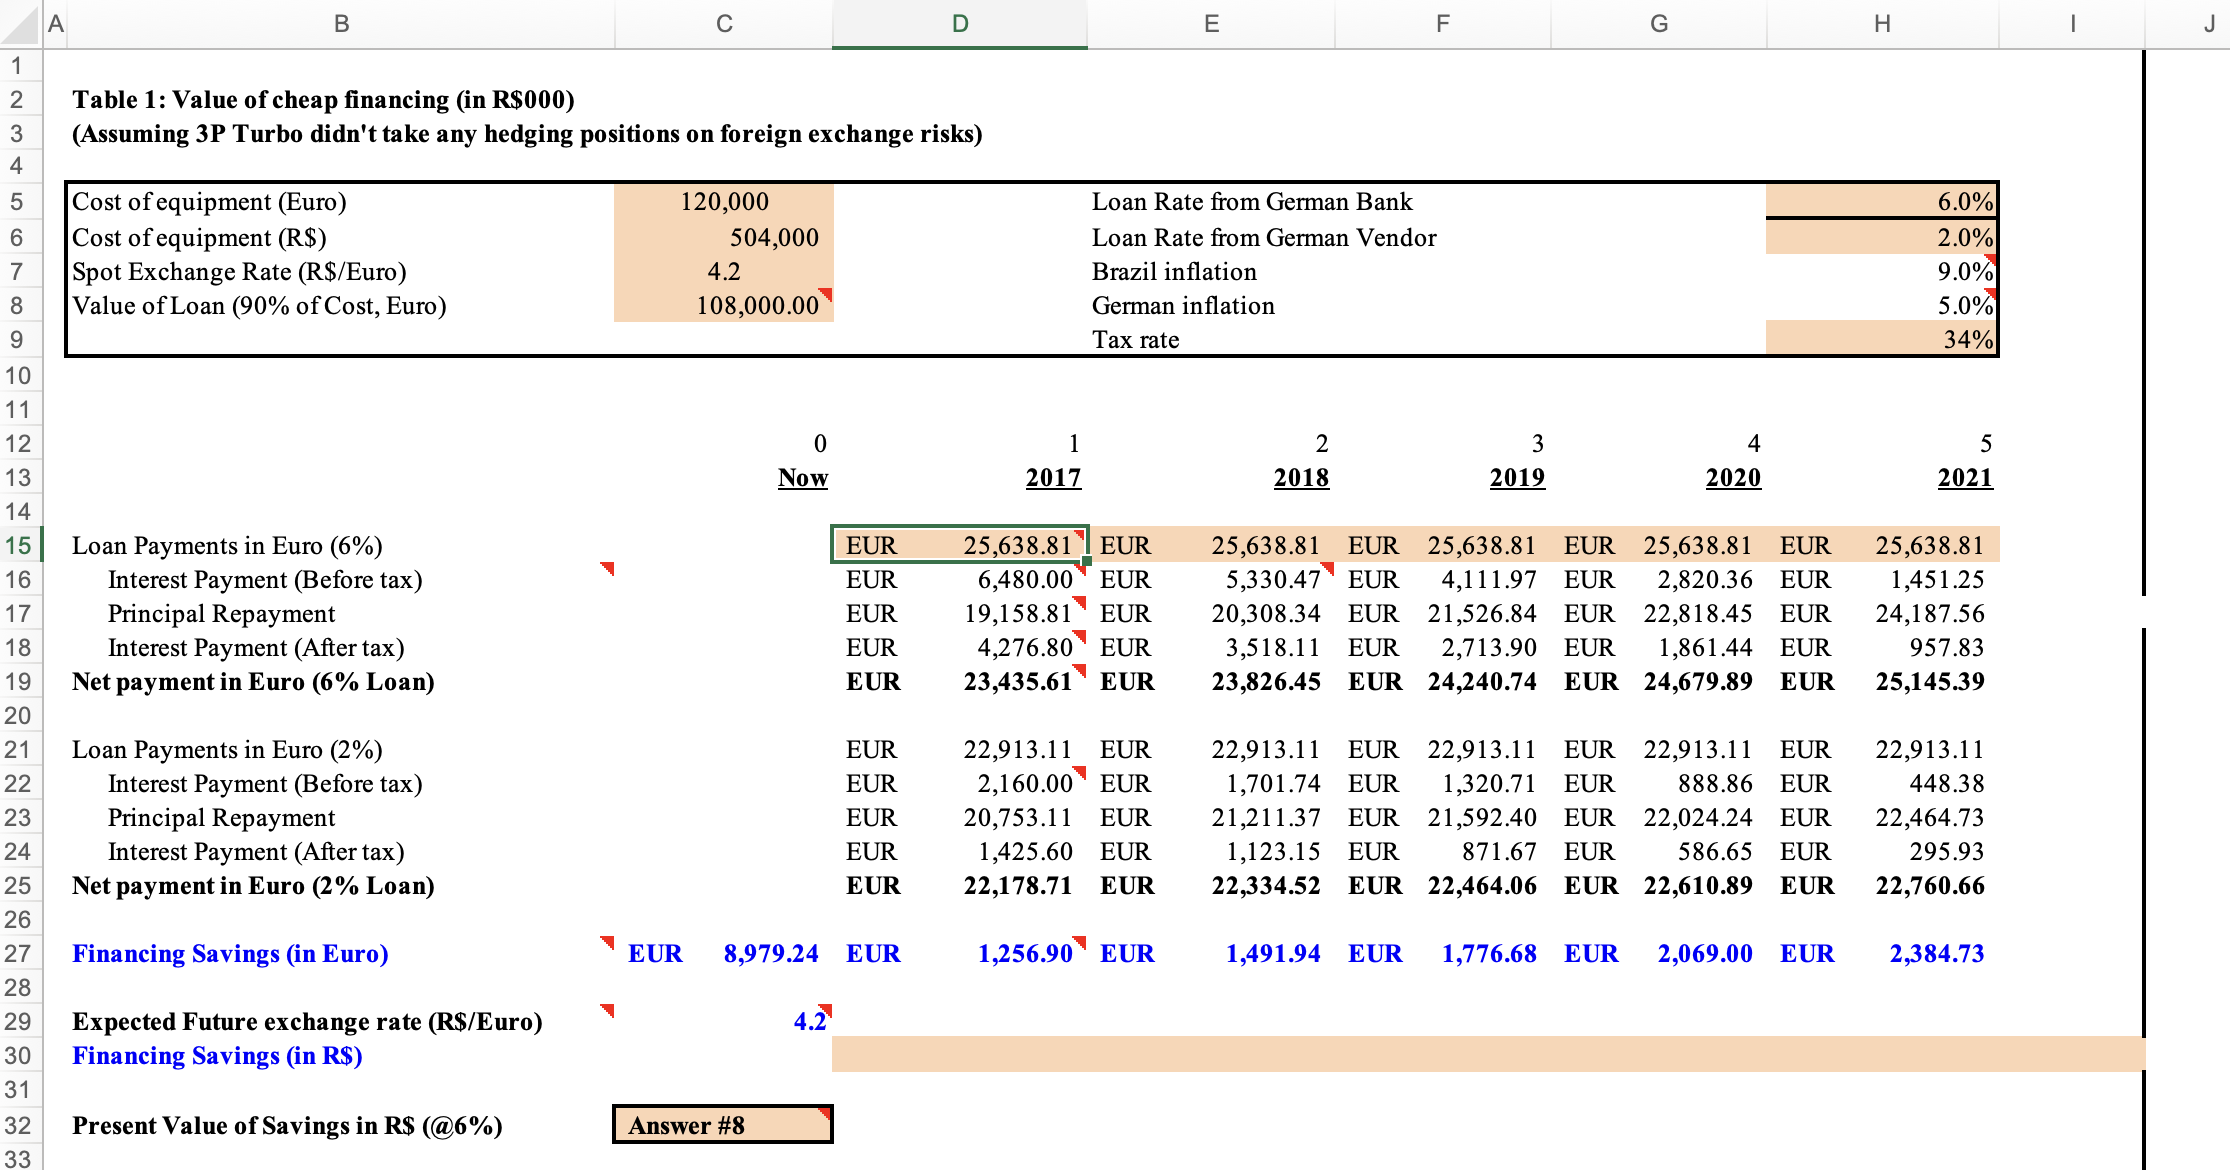Click the select-all triangle in the corner

click(20, 24)
